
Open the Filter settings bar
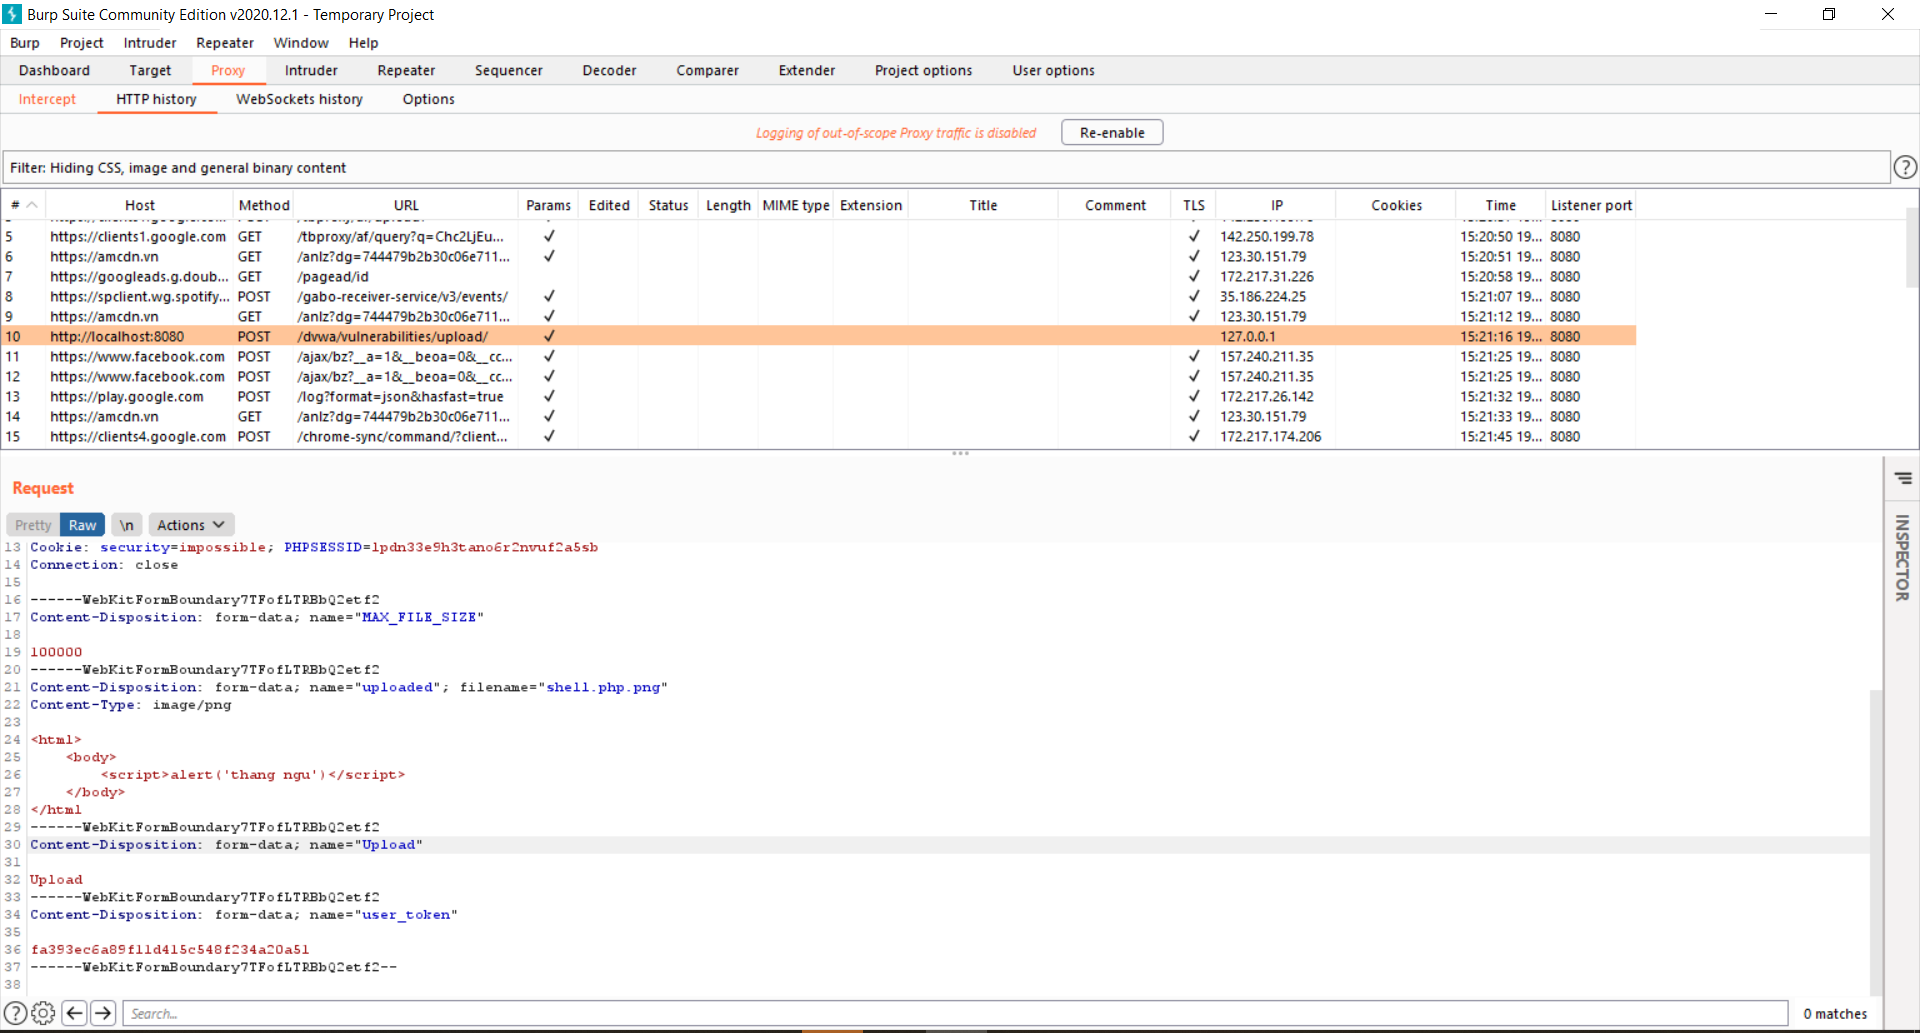coord(946,167)
